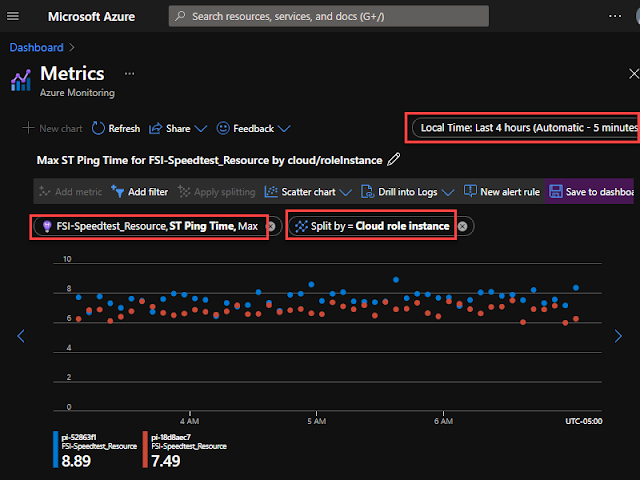Click the 6 AM axis label

coord(443,421)
